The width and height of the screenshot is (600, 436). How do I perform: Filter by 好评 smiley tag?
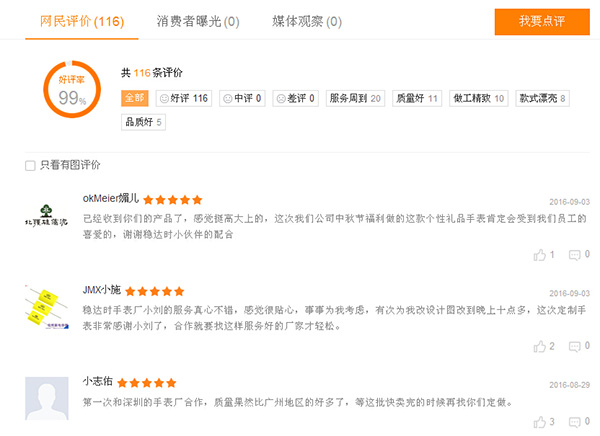pos(183,98)
